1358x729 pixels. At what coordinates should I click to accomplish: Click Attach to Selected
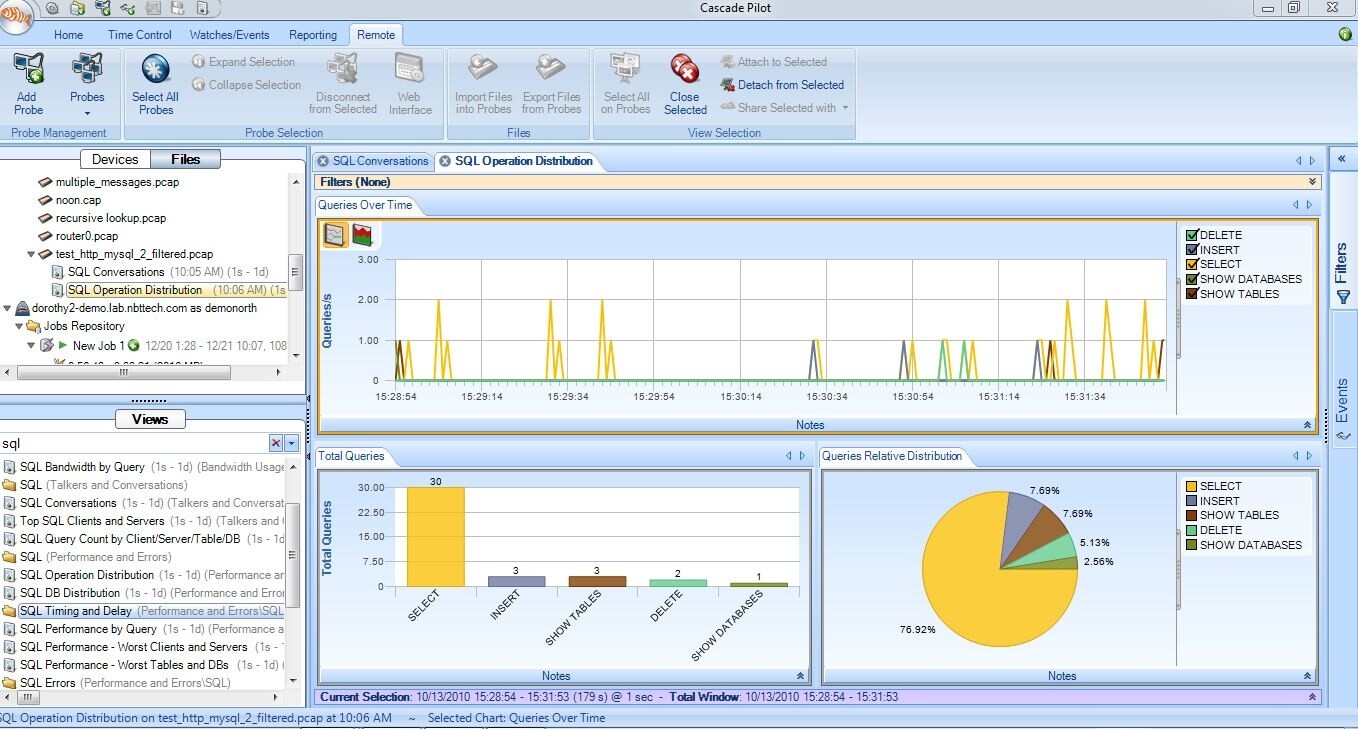773,62
